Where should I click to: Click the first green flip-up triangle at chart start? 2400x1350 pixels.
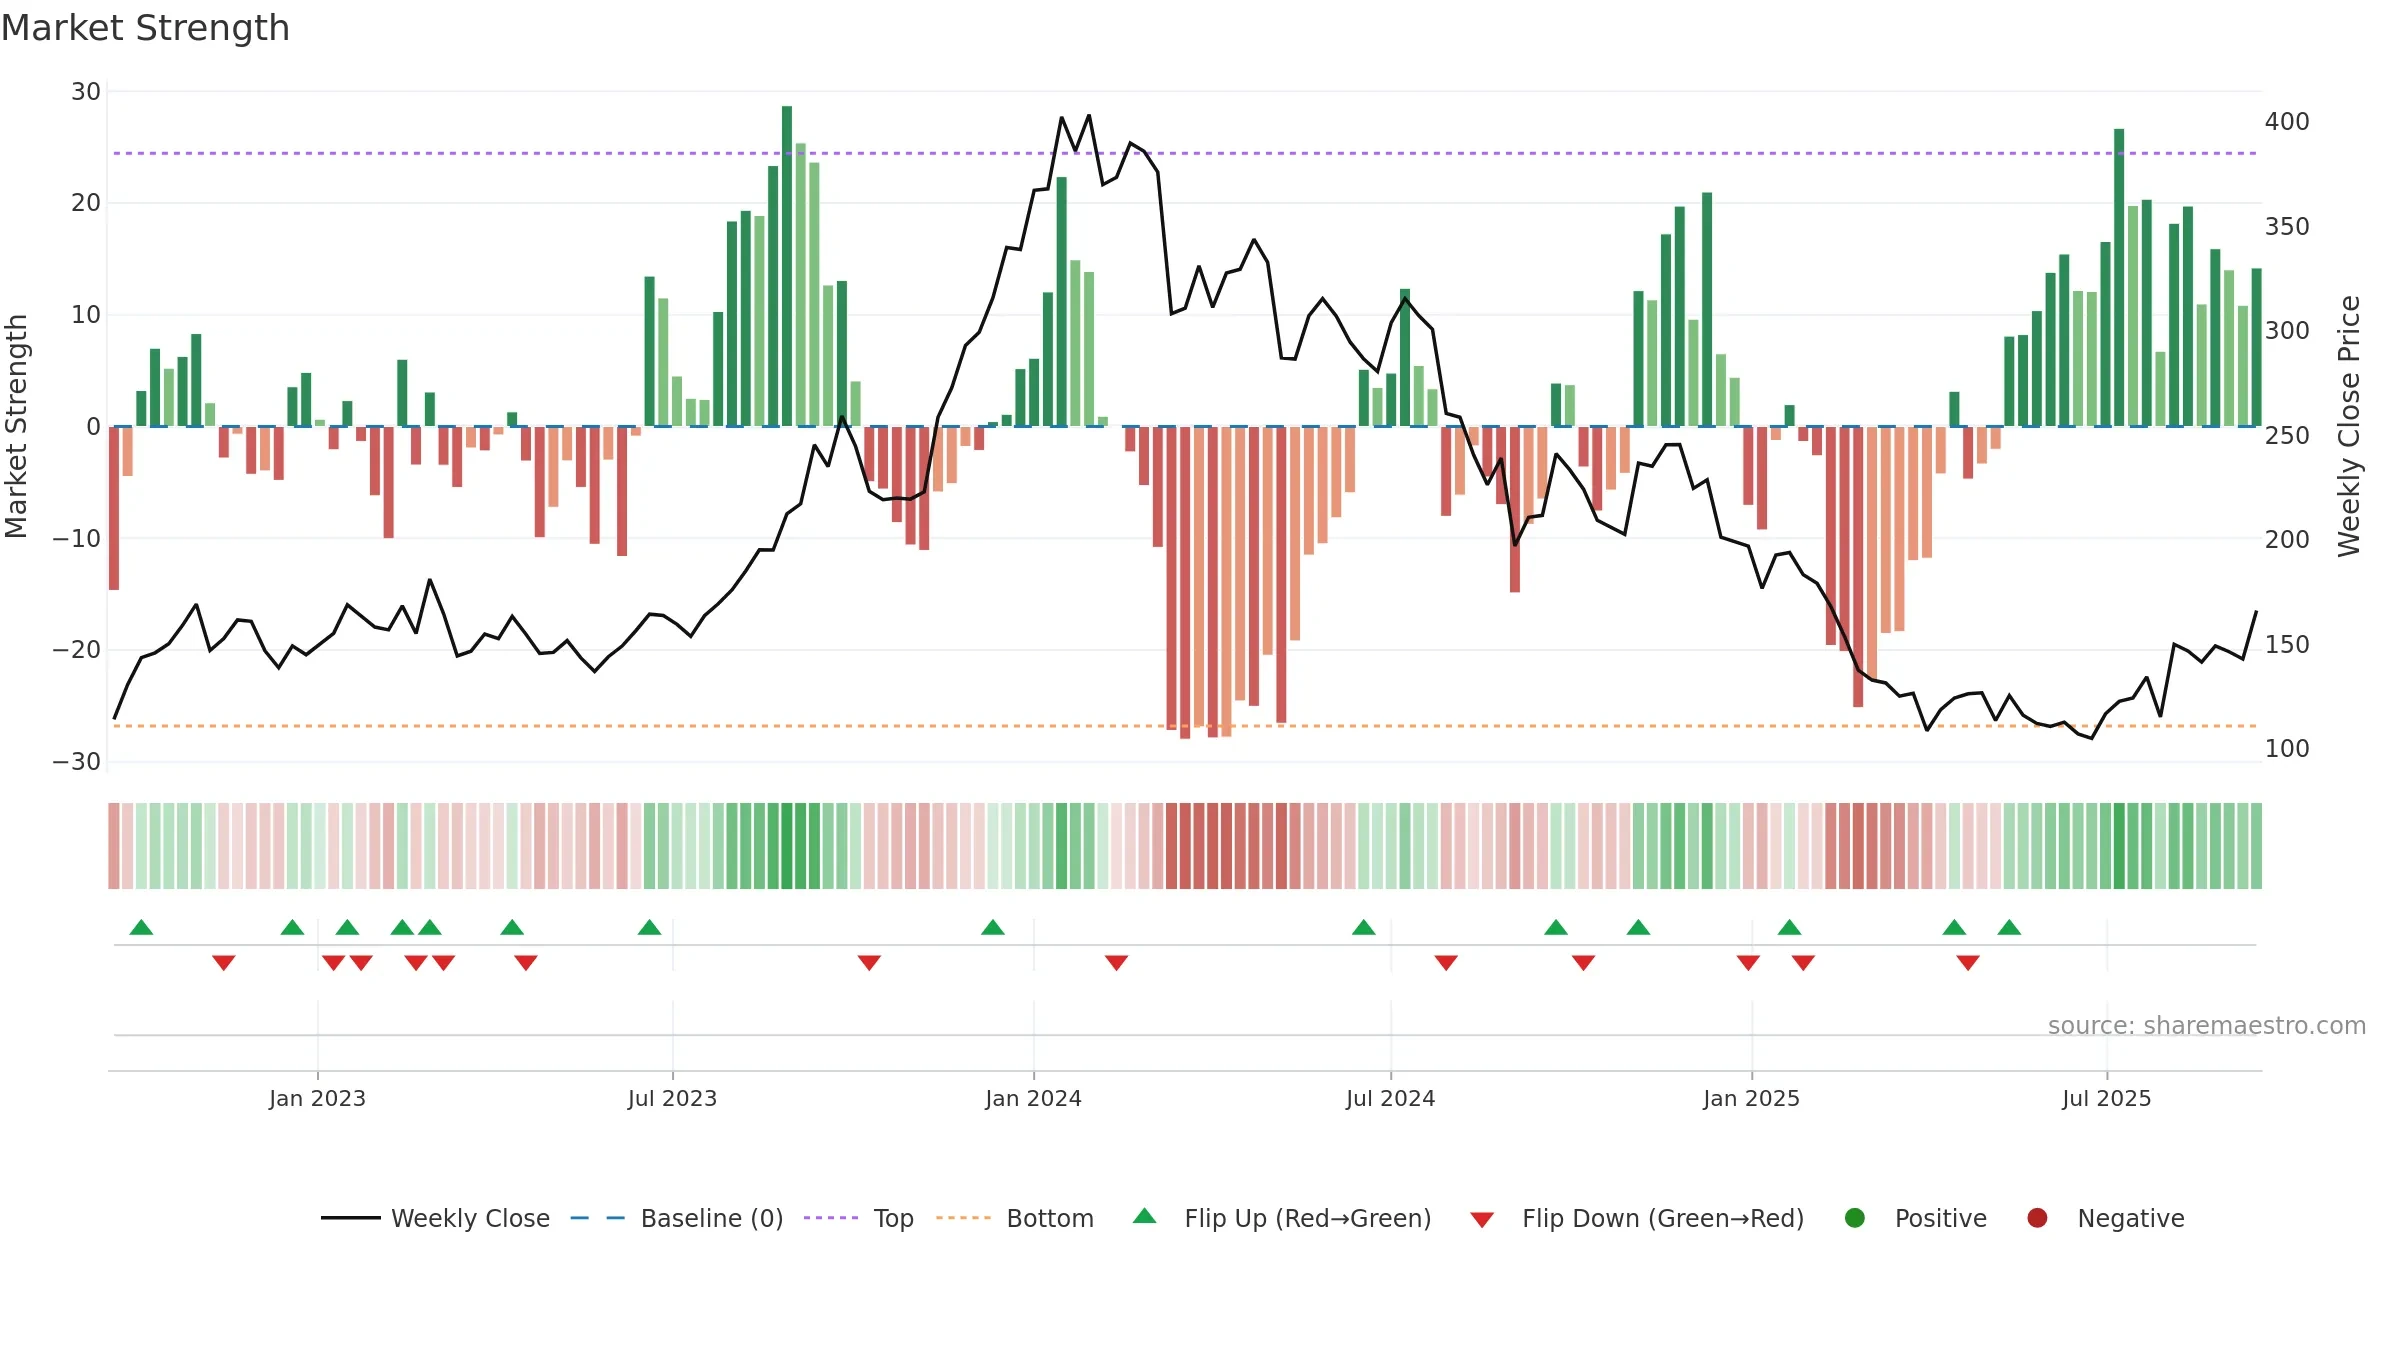pyautogui.click(x=141, y=927)
